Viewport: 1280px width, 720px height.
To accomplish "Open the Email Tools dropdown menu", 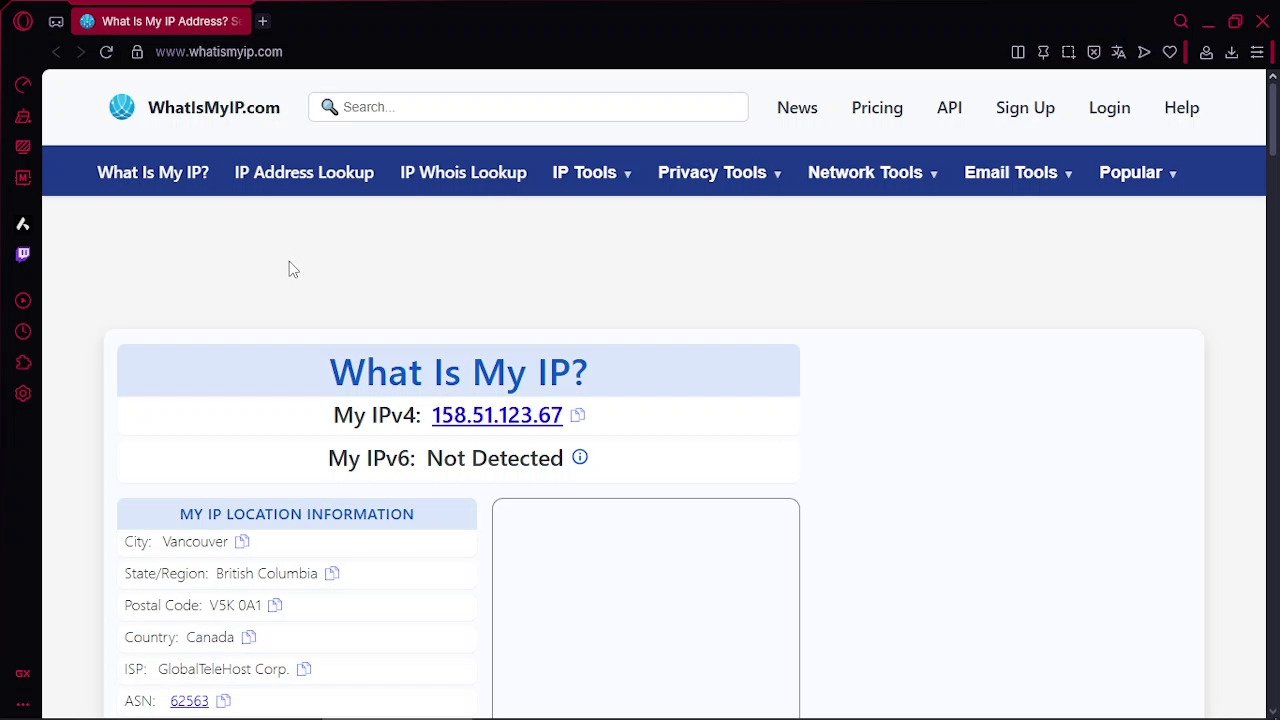I will coord(1018,172).
